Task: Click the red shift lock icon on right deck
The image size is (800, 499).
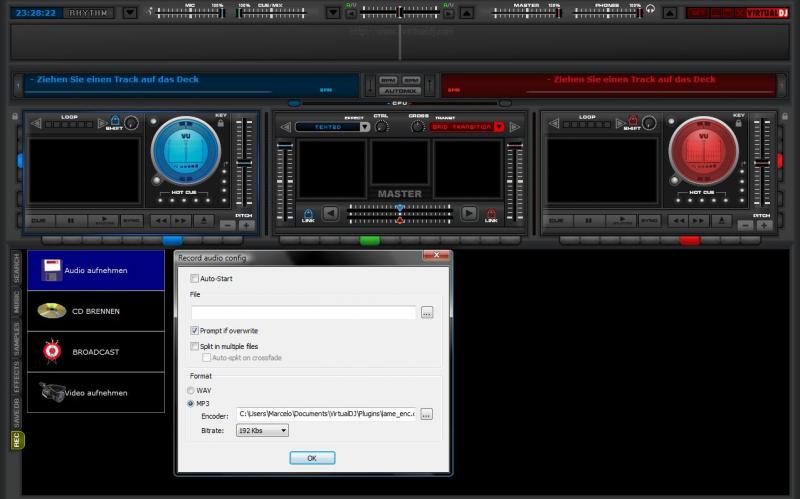Action: (633, 121)
